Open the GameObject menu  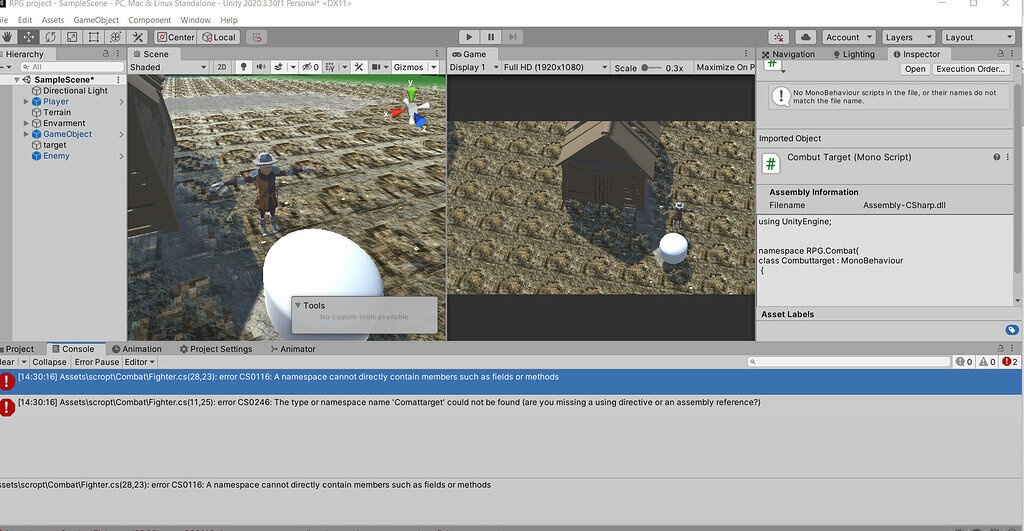pos(96,20)
